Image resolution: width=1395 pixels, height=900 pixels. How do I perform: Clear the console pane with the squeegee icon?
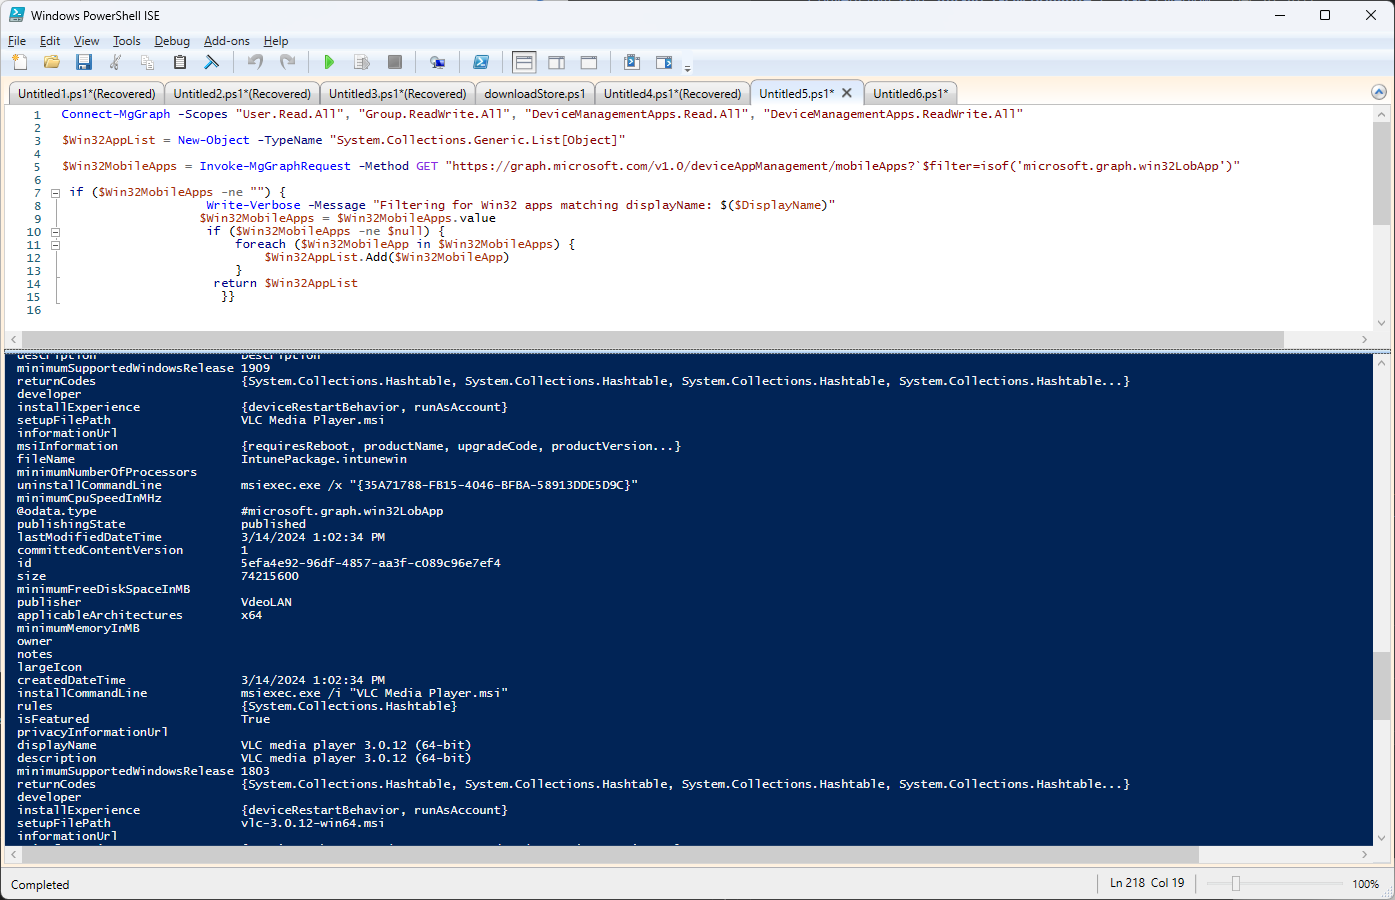point(212,62)
